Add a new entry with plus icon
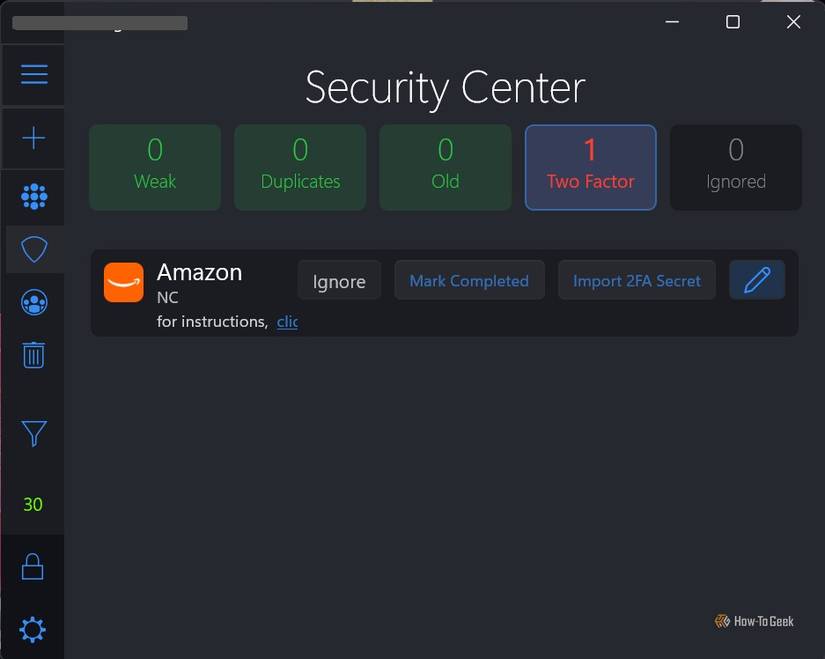 click(x=34, y=138)
